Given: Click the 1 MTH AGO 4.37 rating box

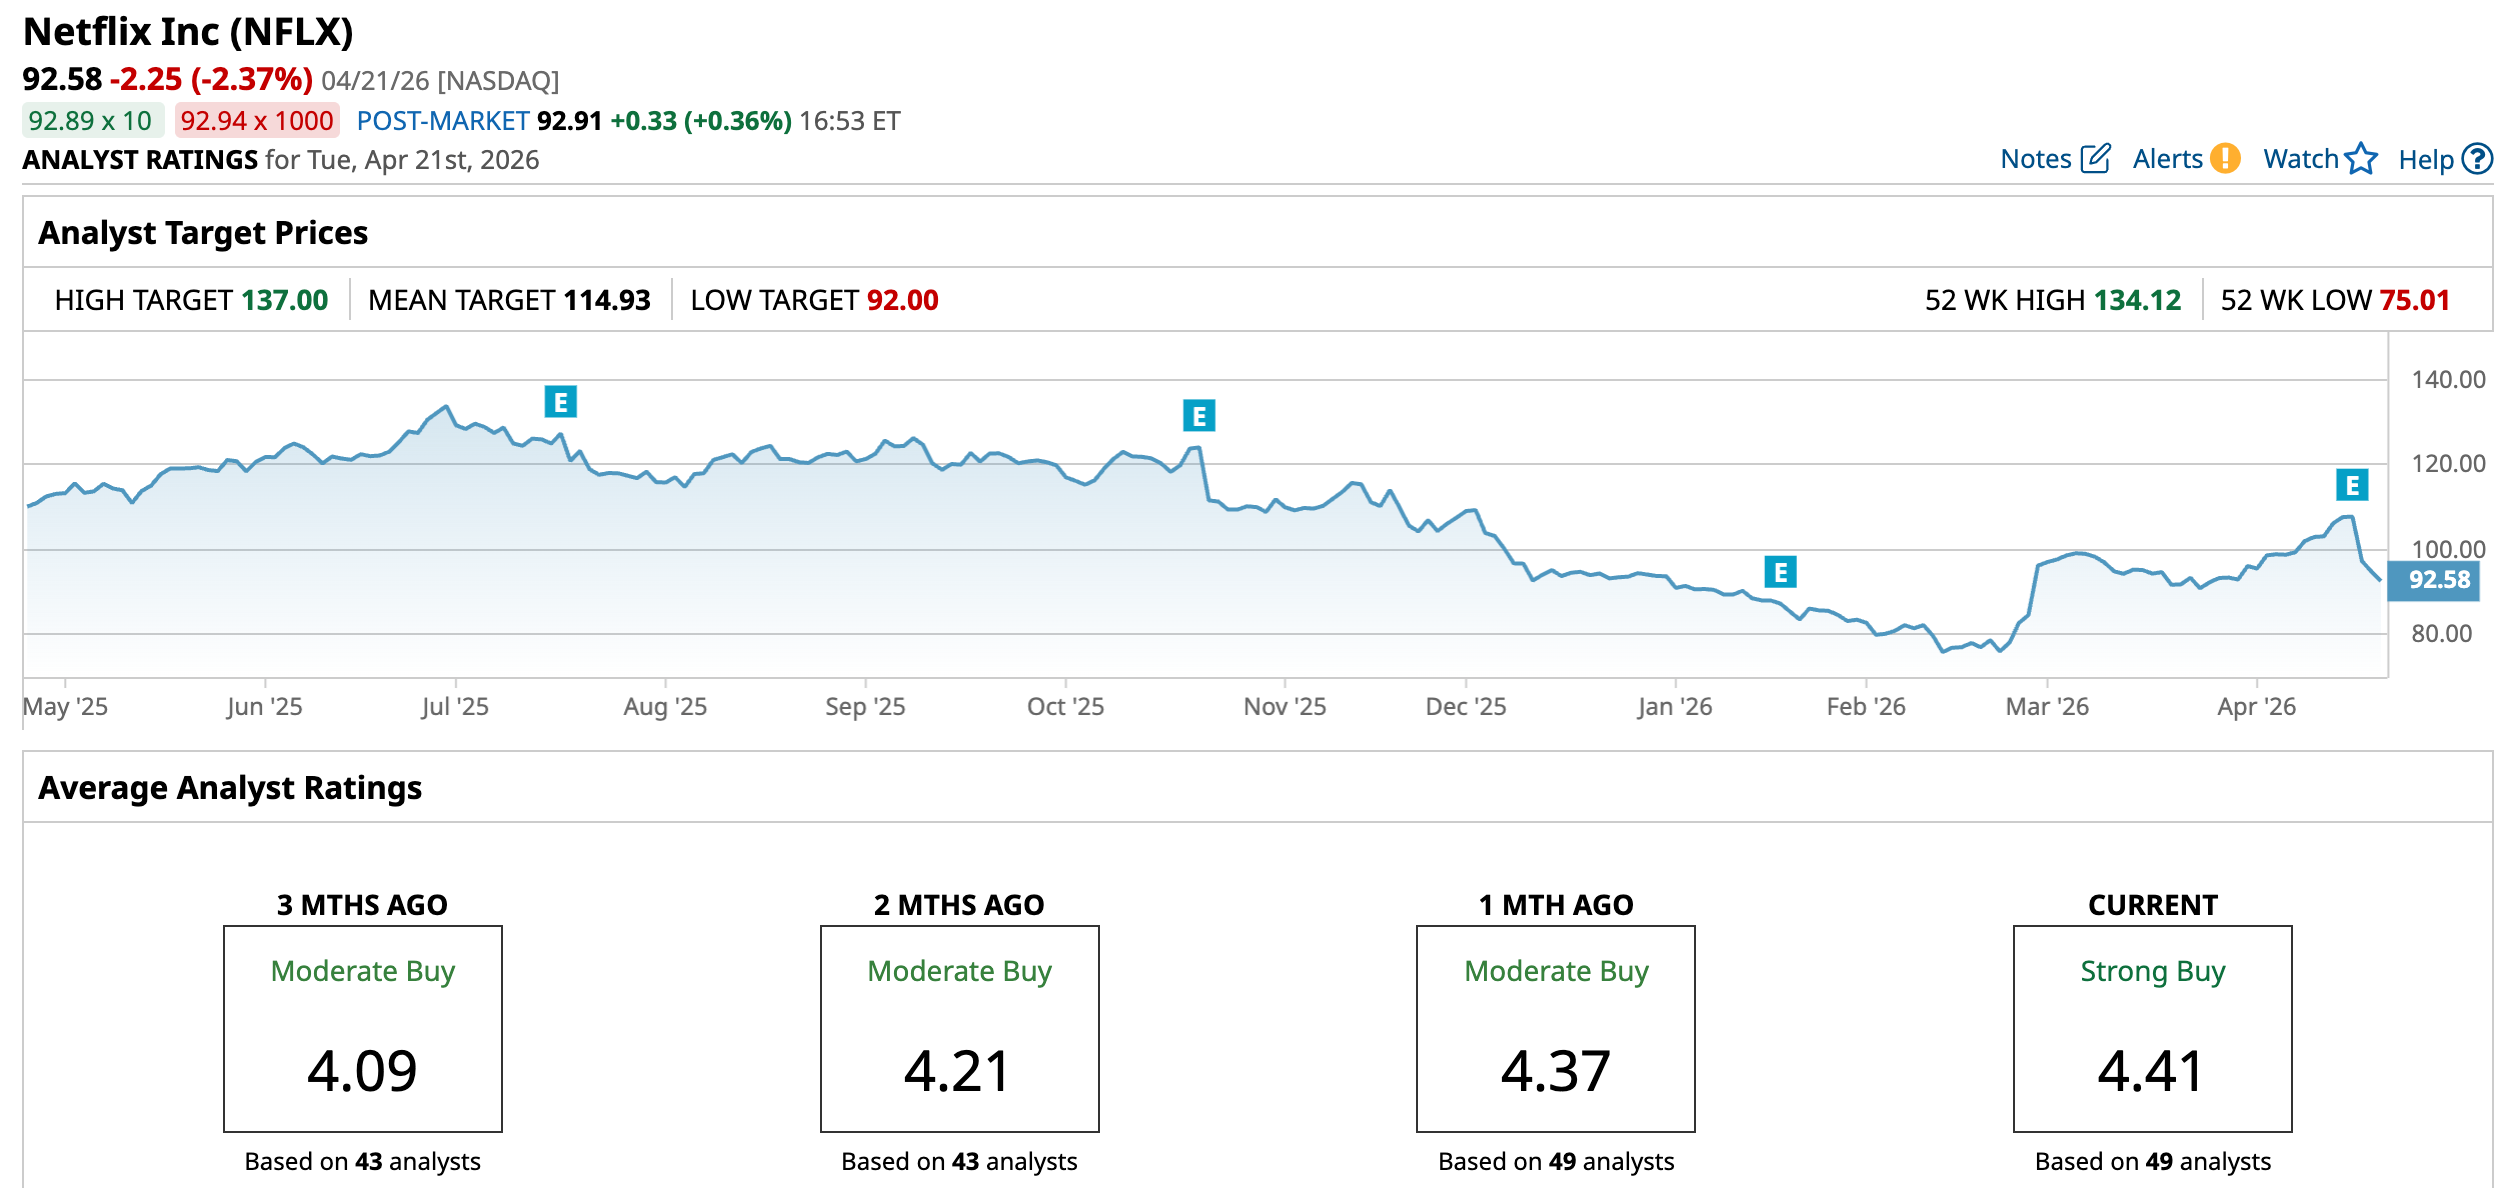Looking at the screenshot, I should [x=1555, y=1028].
